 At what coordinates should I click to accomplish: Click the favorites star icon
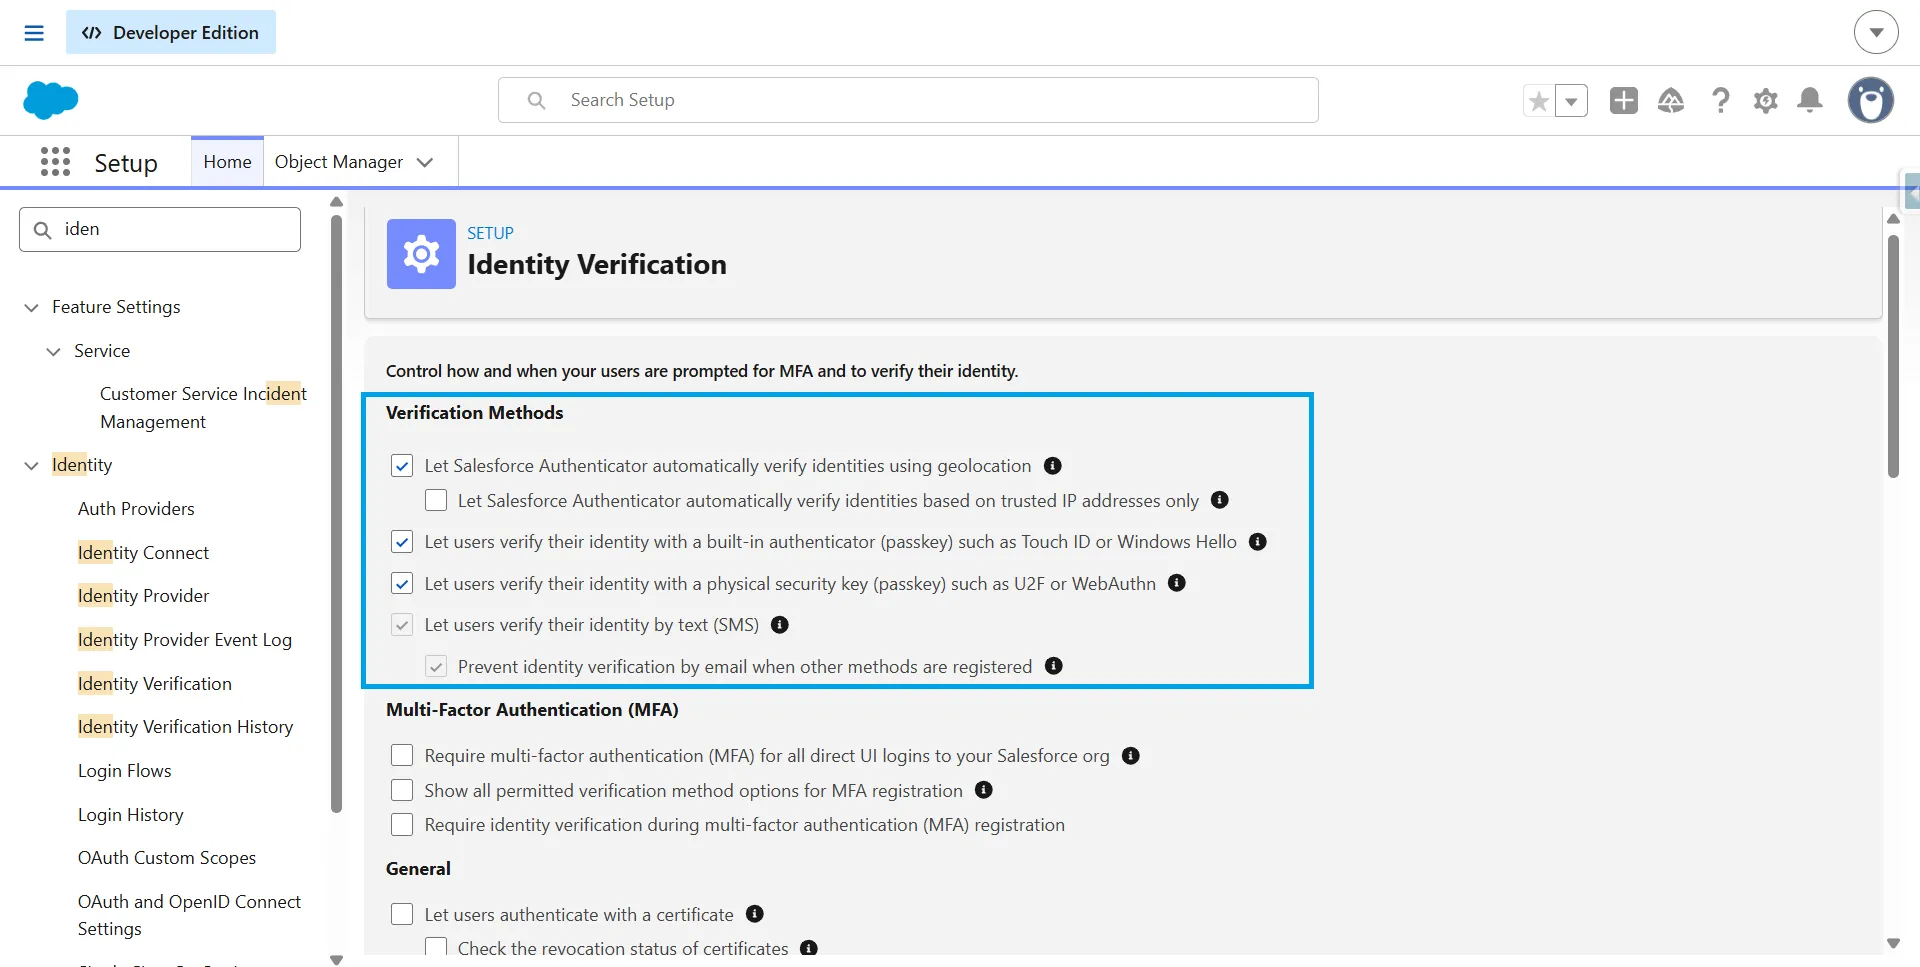click(x=1539, y=101)
